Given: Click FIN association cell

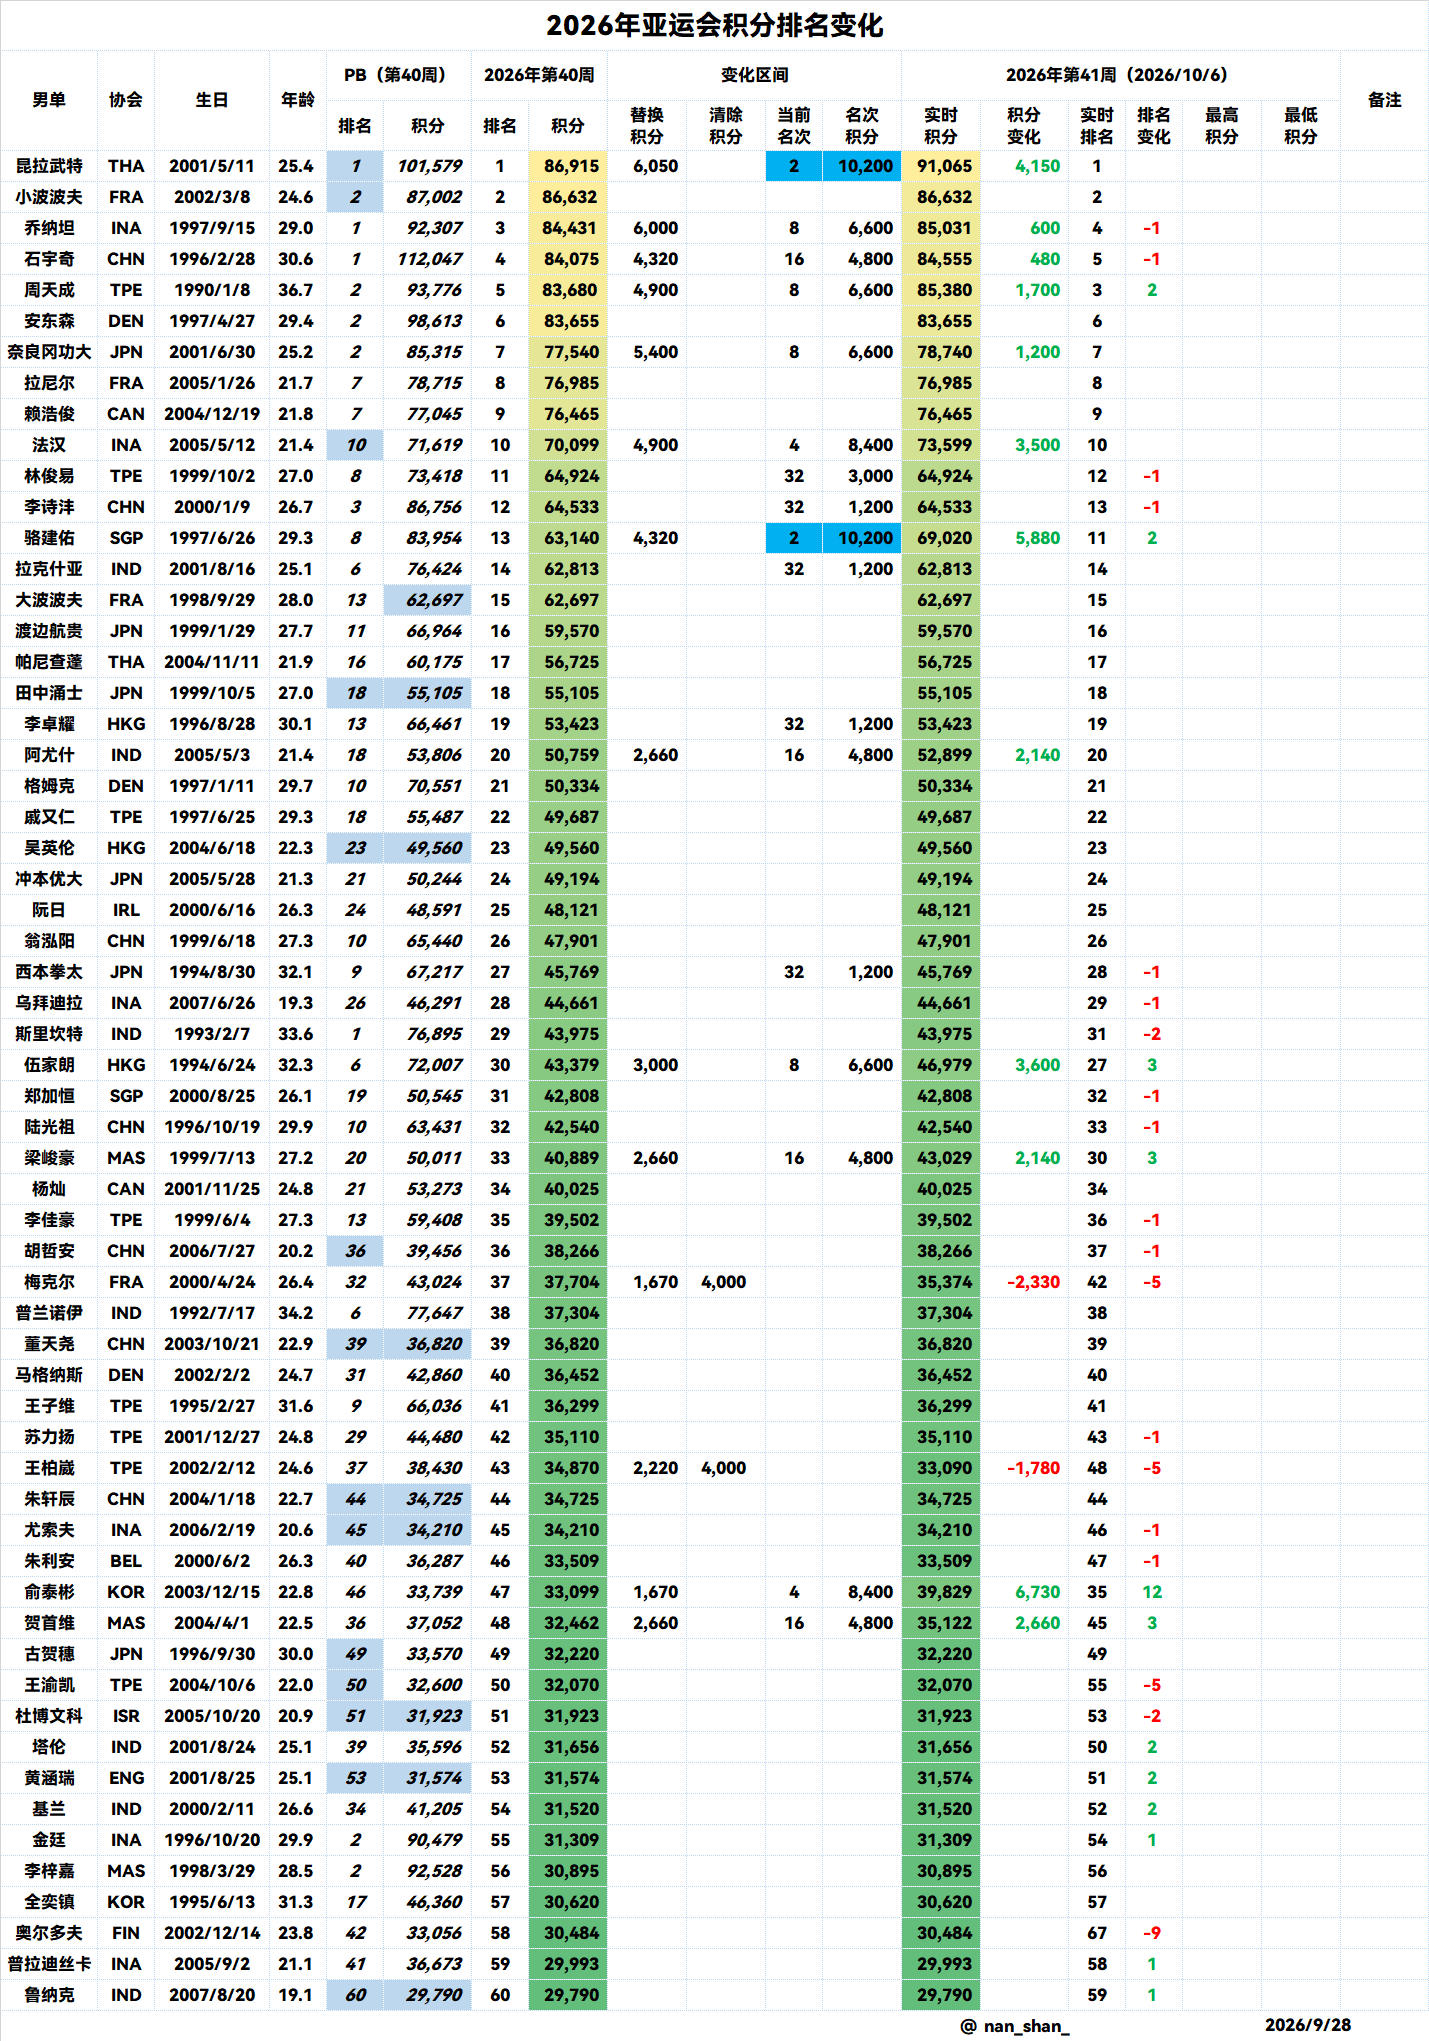Looking at the screenshot, I should point(126,1933).
